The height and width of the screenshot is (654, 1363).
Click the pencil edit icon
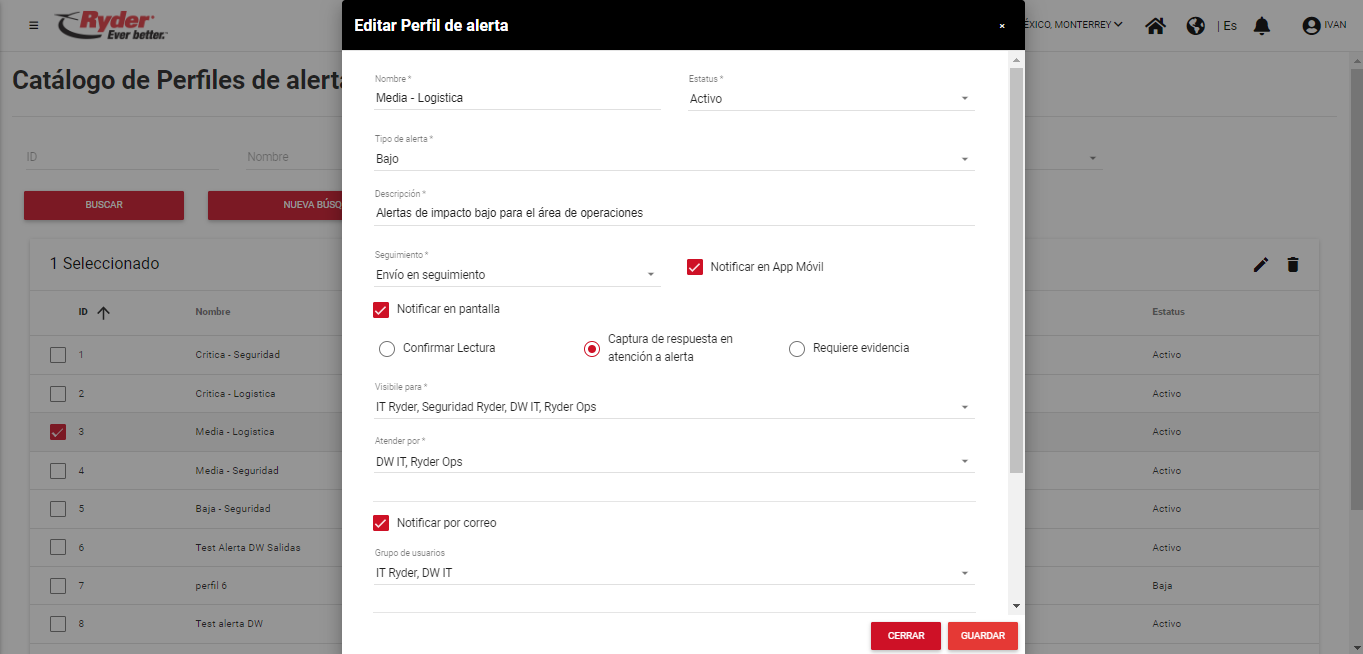pos(1261,264)
